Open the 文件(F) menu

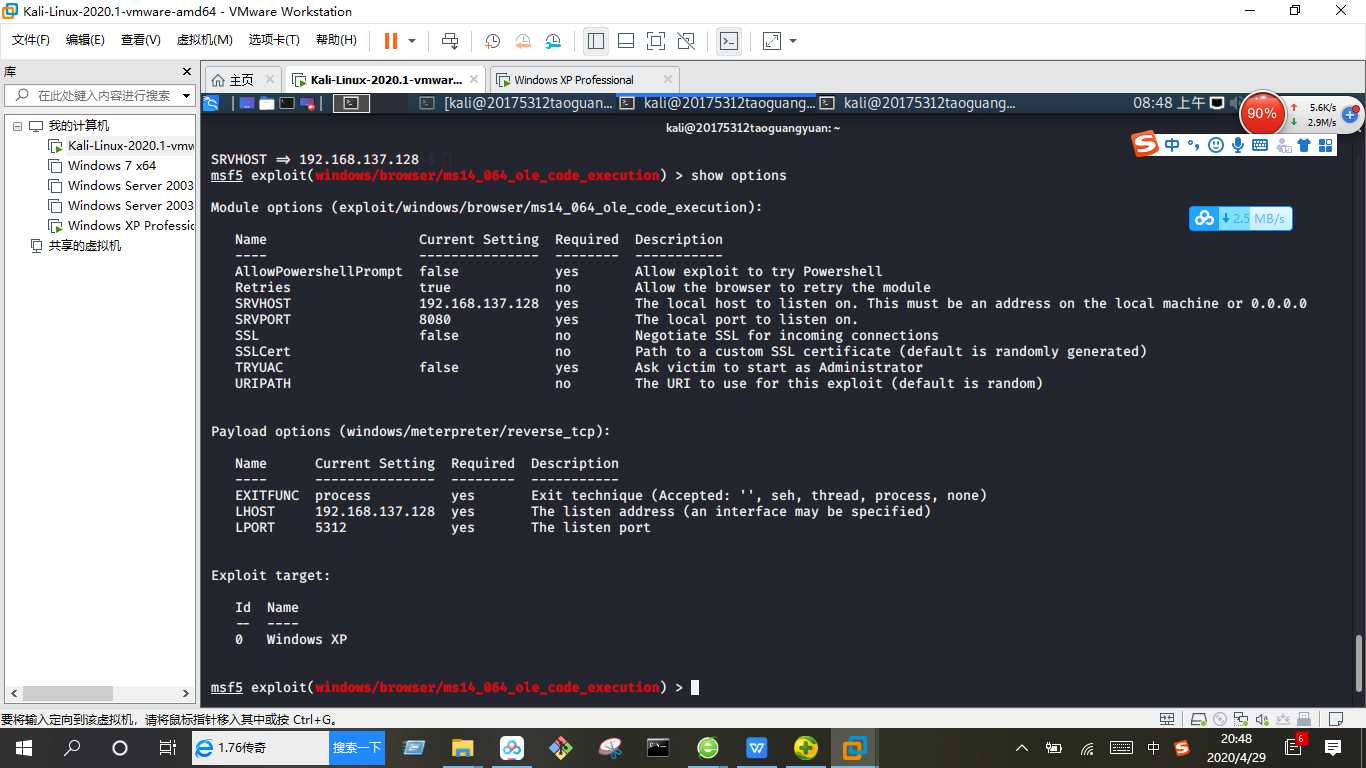point(31,40)
